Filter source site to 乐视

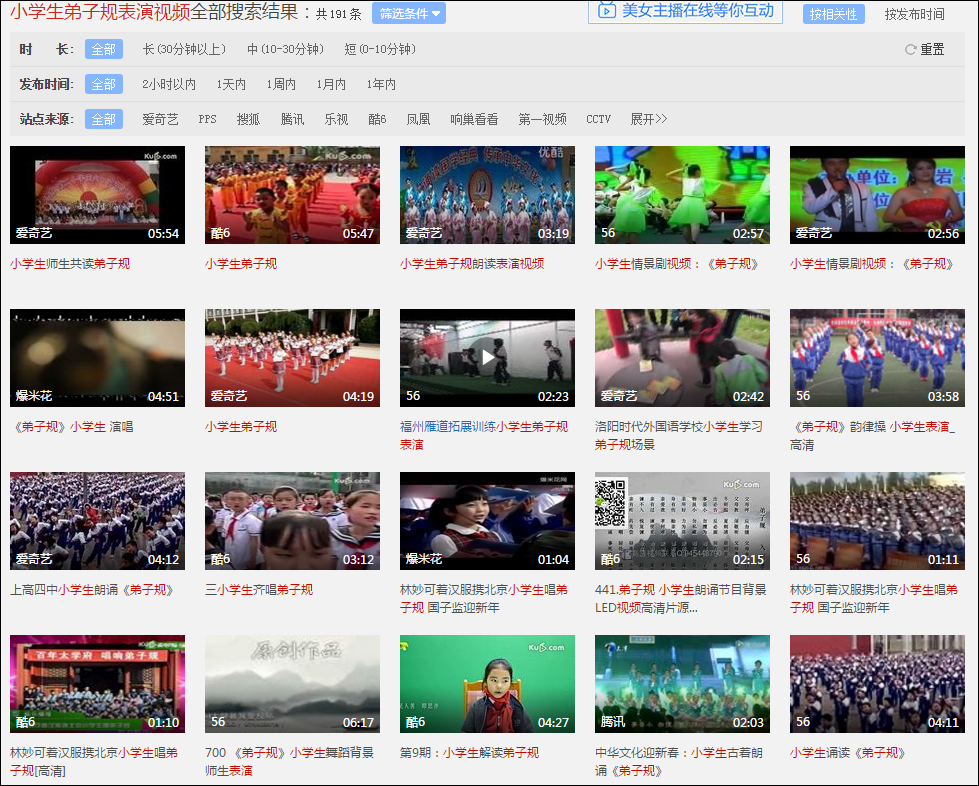(x=336, y=119)
